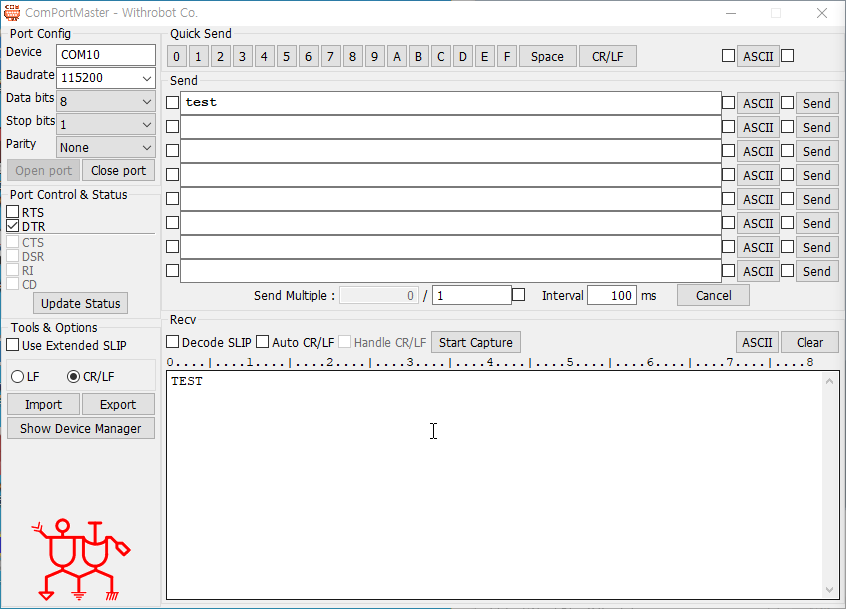
Task: Clear the Recv window
Action: [x=810, y=343]
